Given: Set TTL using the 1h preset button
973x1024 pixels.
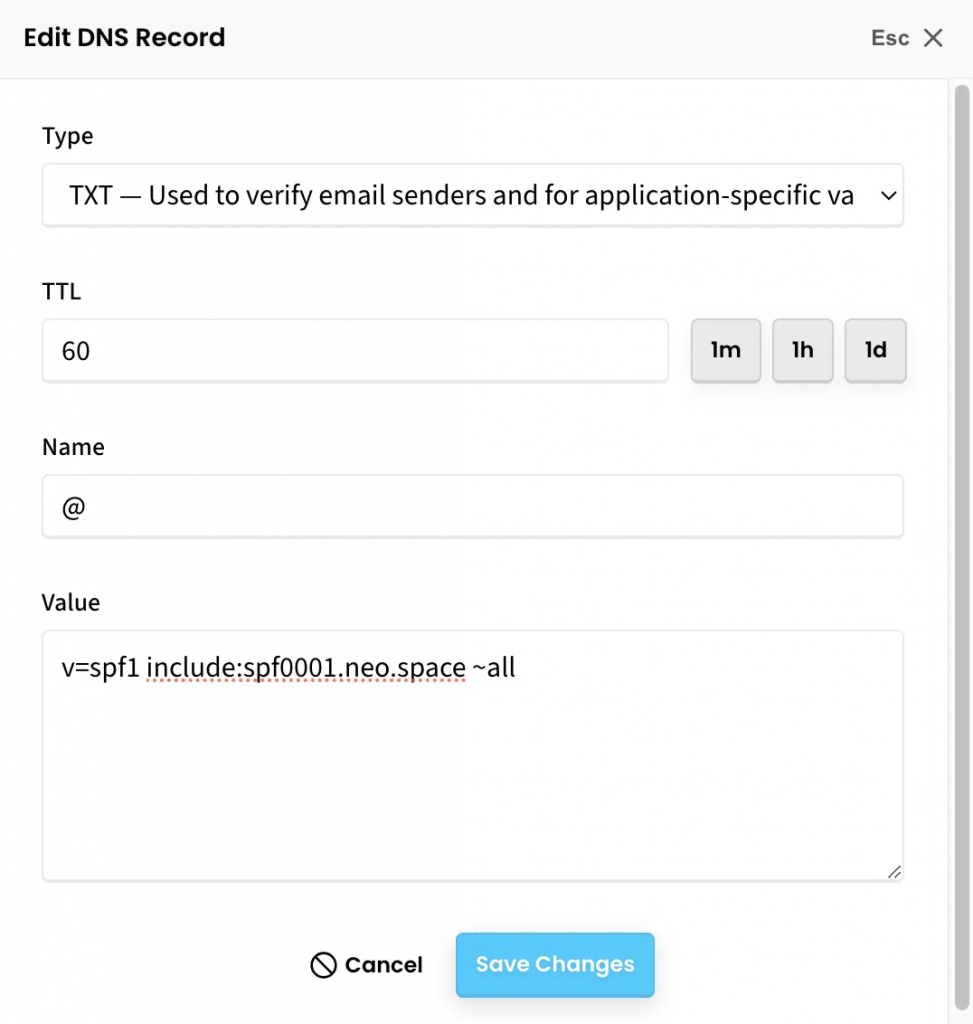Looking at the screenshot, I should (802, 351).
